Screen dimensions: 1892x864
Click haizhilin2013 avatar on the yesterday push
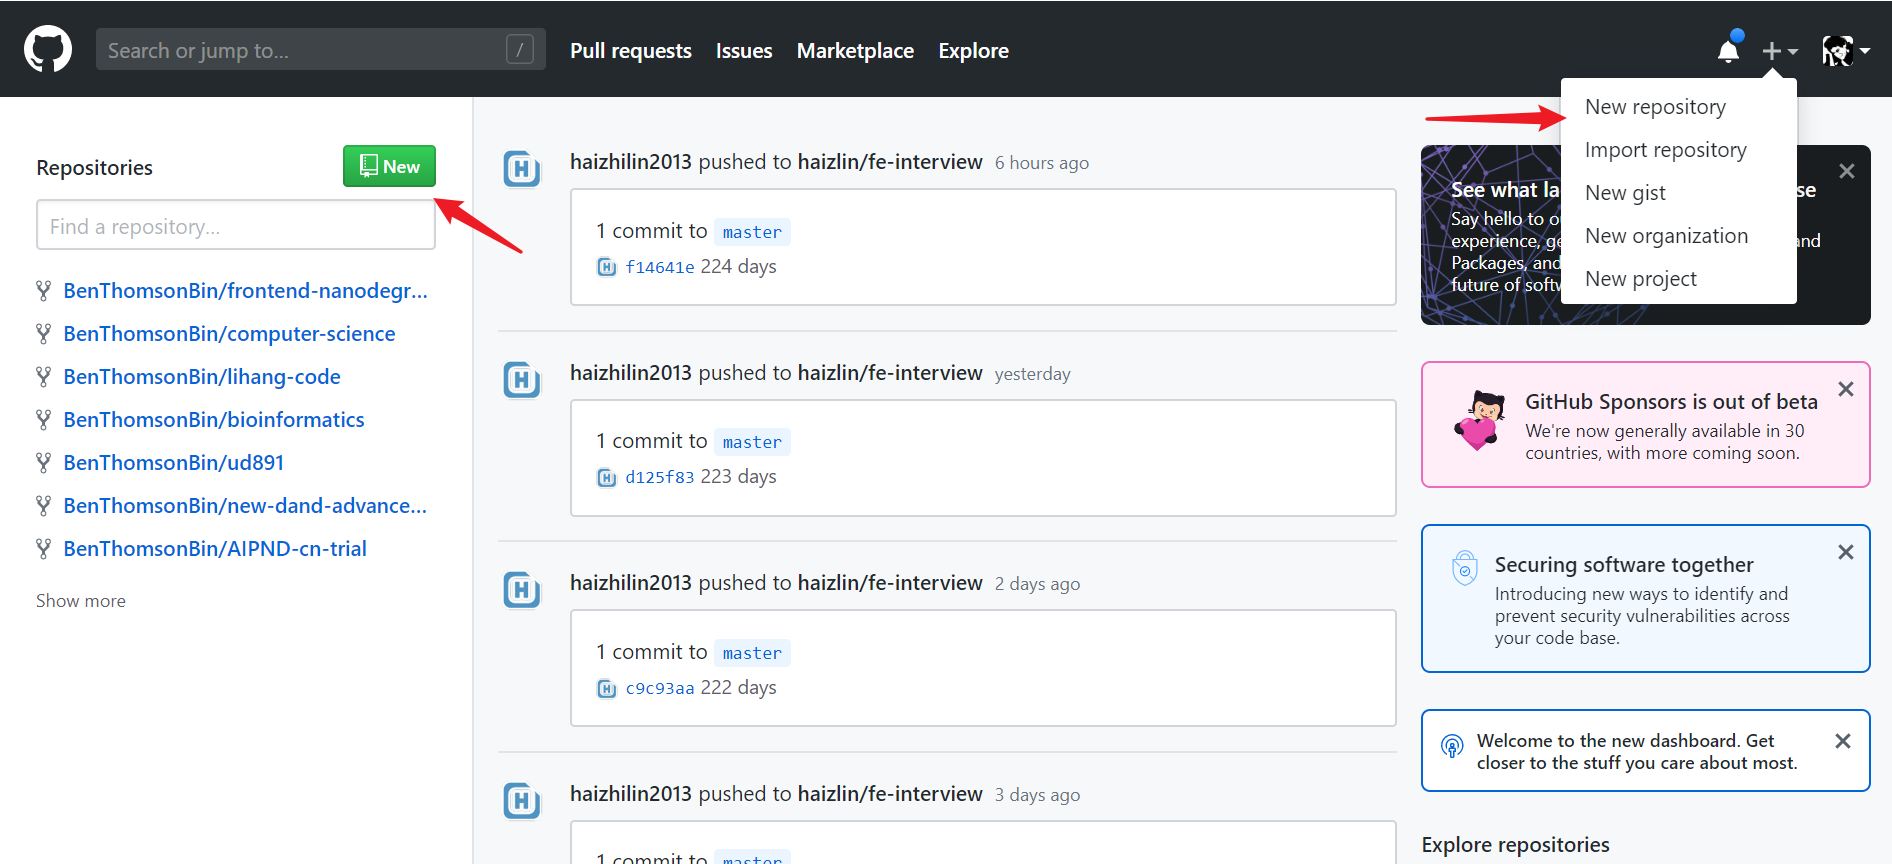click(522, 380)
